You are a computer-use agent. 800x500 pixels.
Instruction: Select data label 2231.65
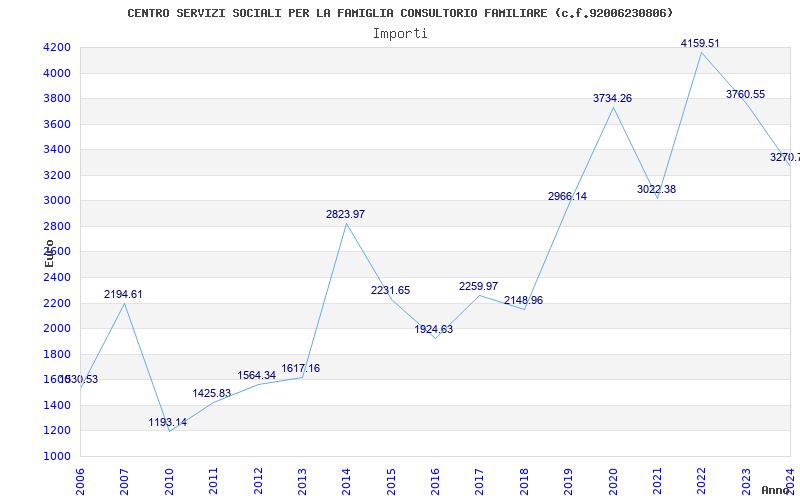(390, 290)
